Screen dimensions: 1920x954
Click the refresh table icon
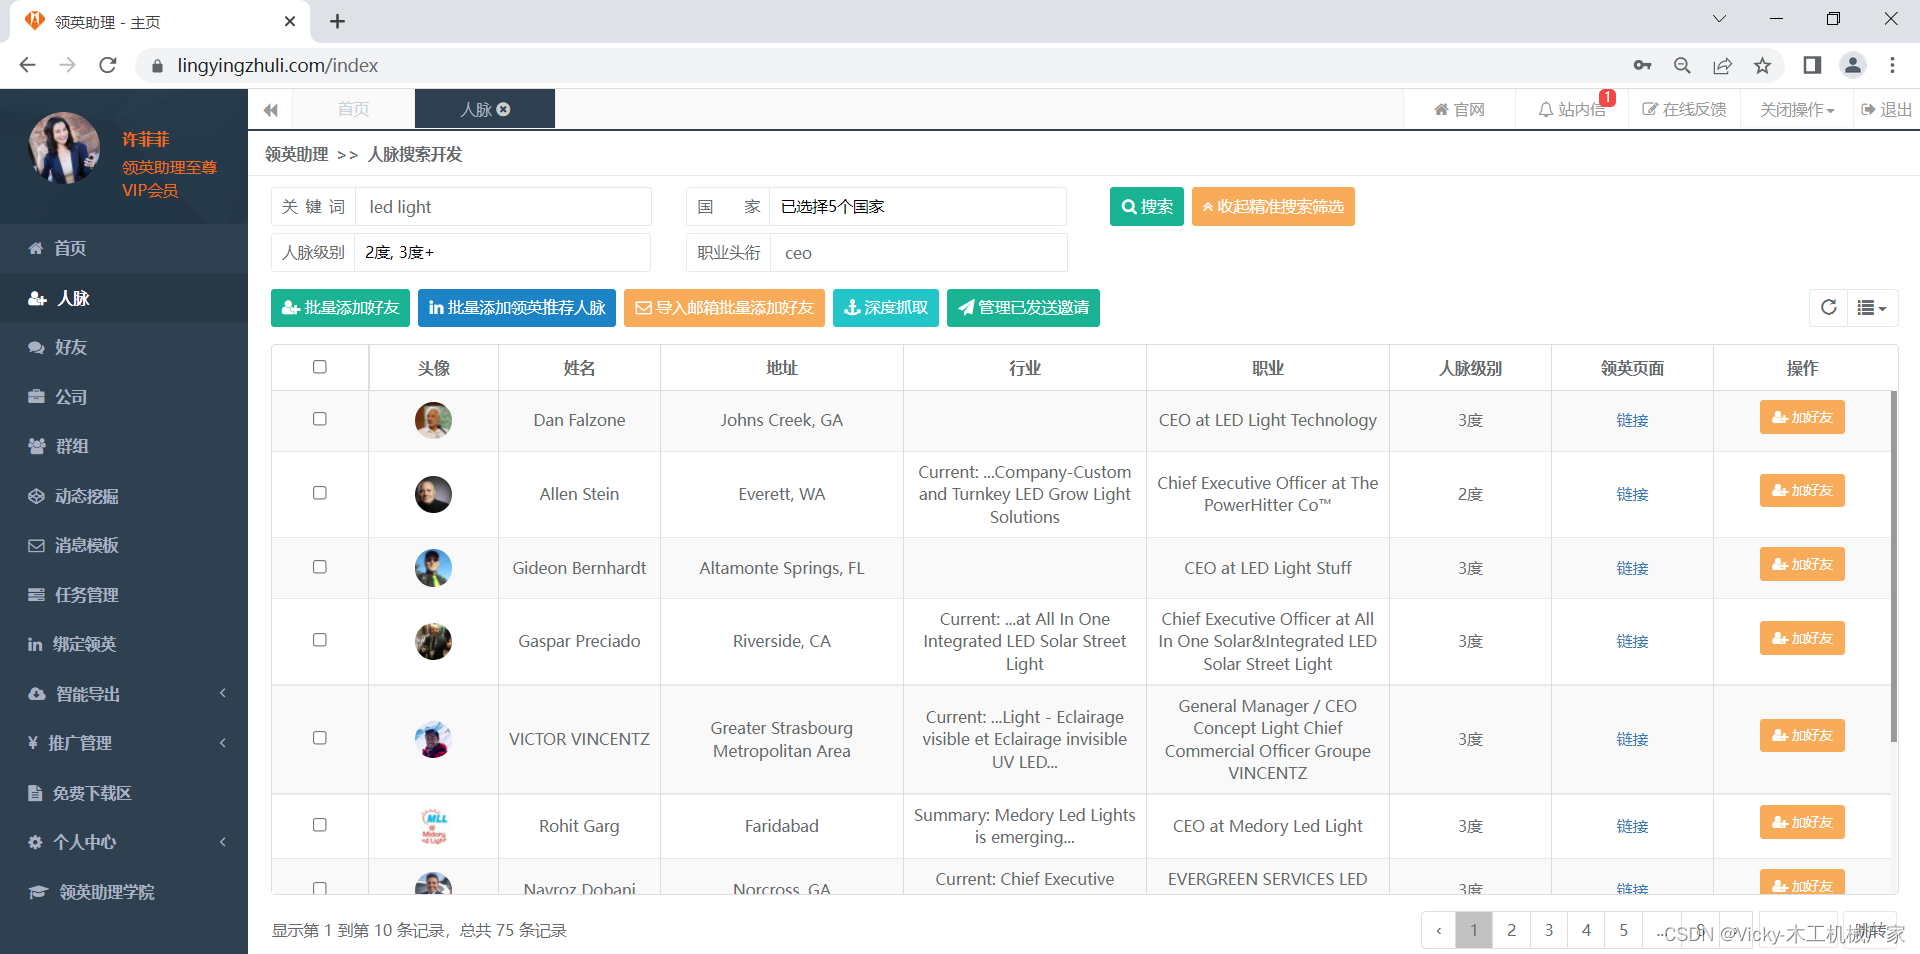[x=1828, y=308]
